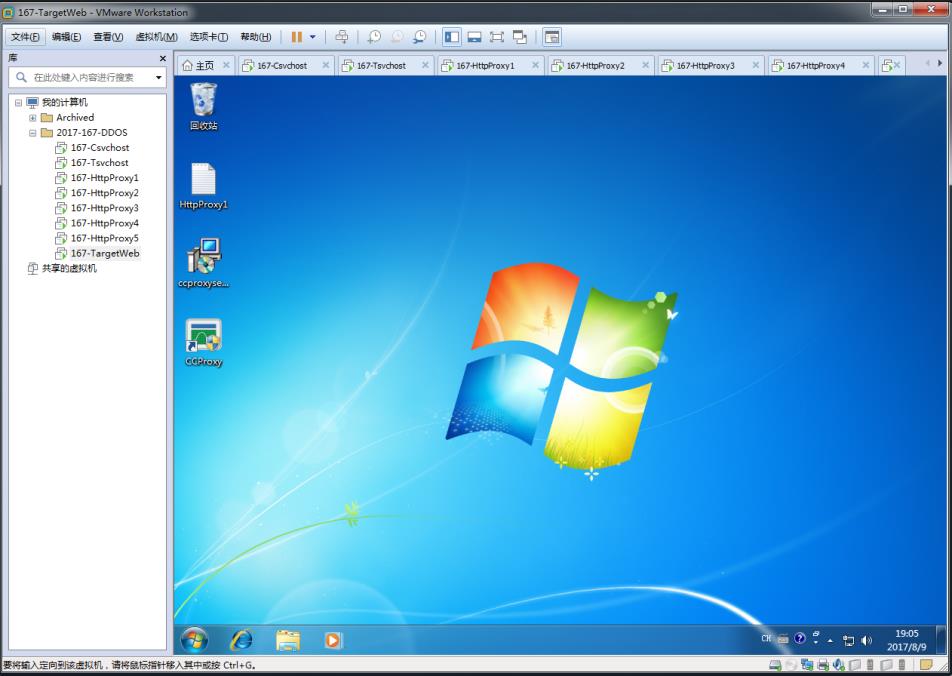Select 167-Csvchost in the library tree
Image resolution: width=952 pixels, height=676 pixels.
click(x=99, y=148)
